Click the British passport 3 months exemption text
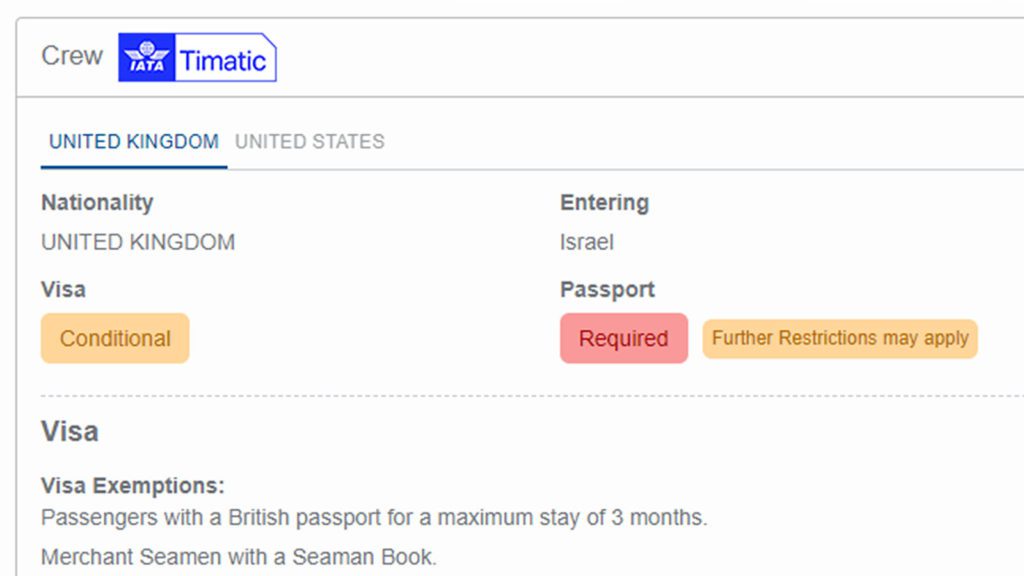 [374, 518]
